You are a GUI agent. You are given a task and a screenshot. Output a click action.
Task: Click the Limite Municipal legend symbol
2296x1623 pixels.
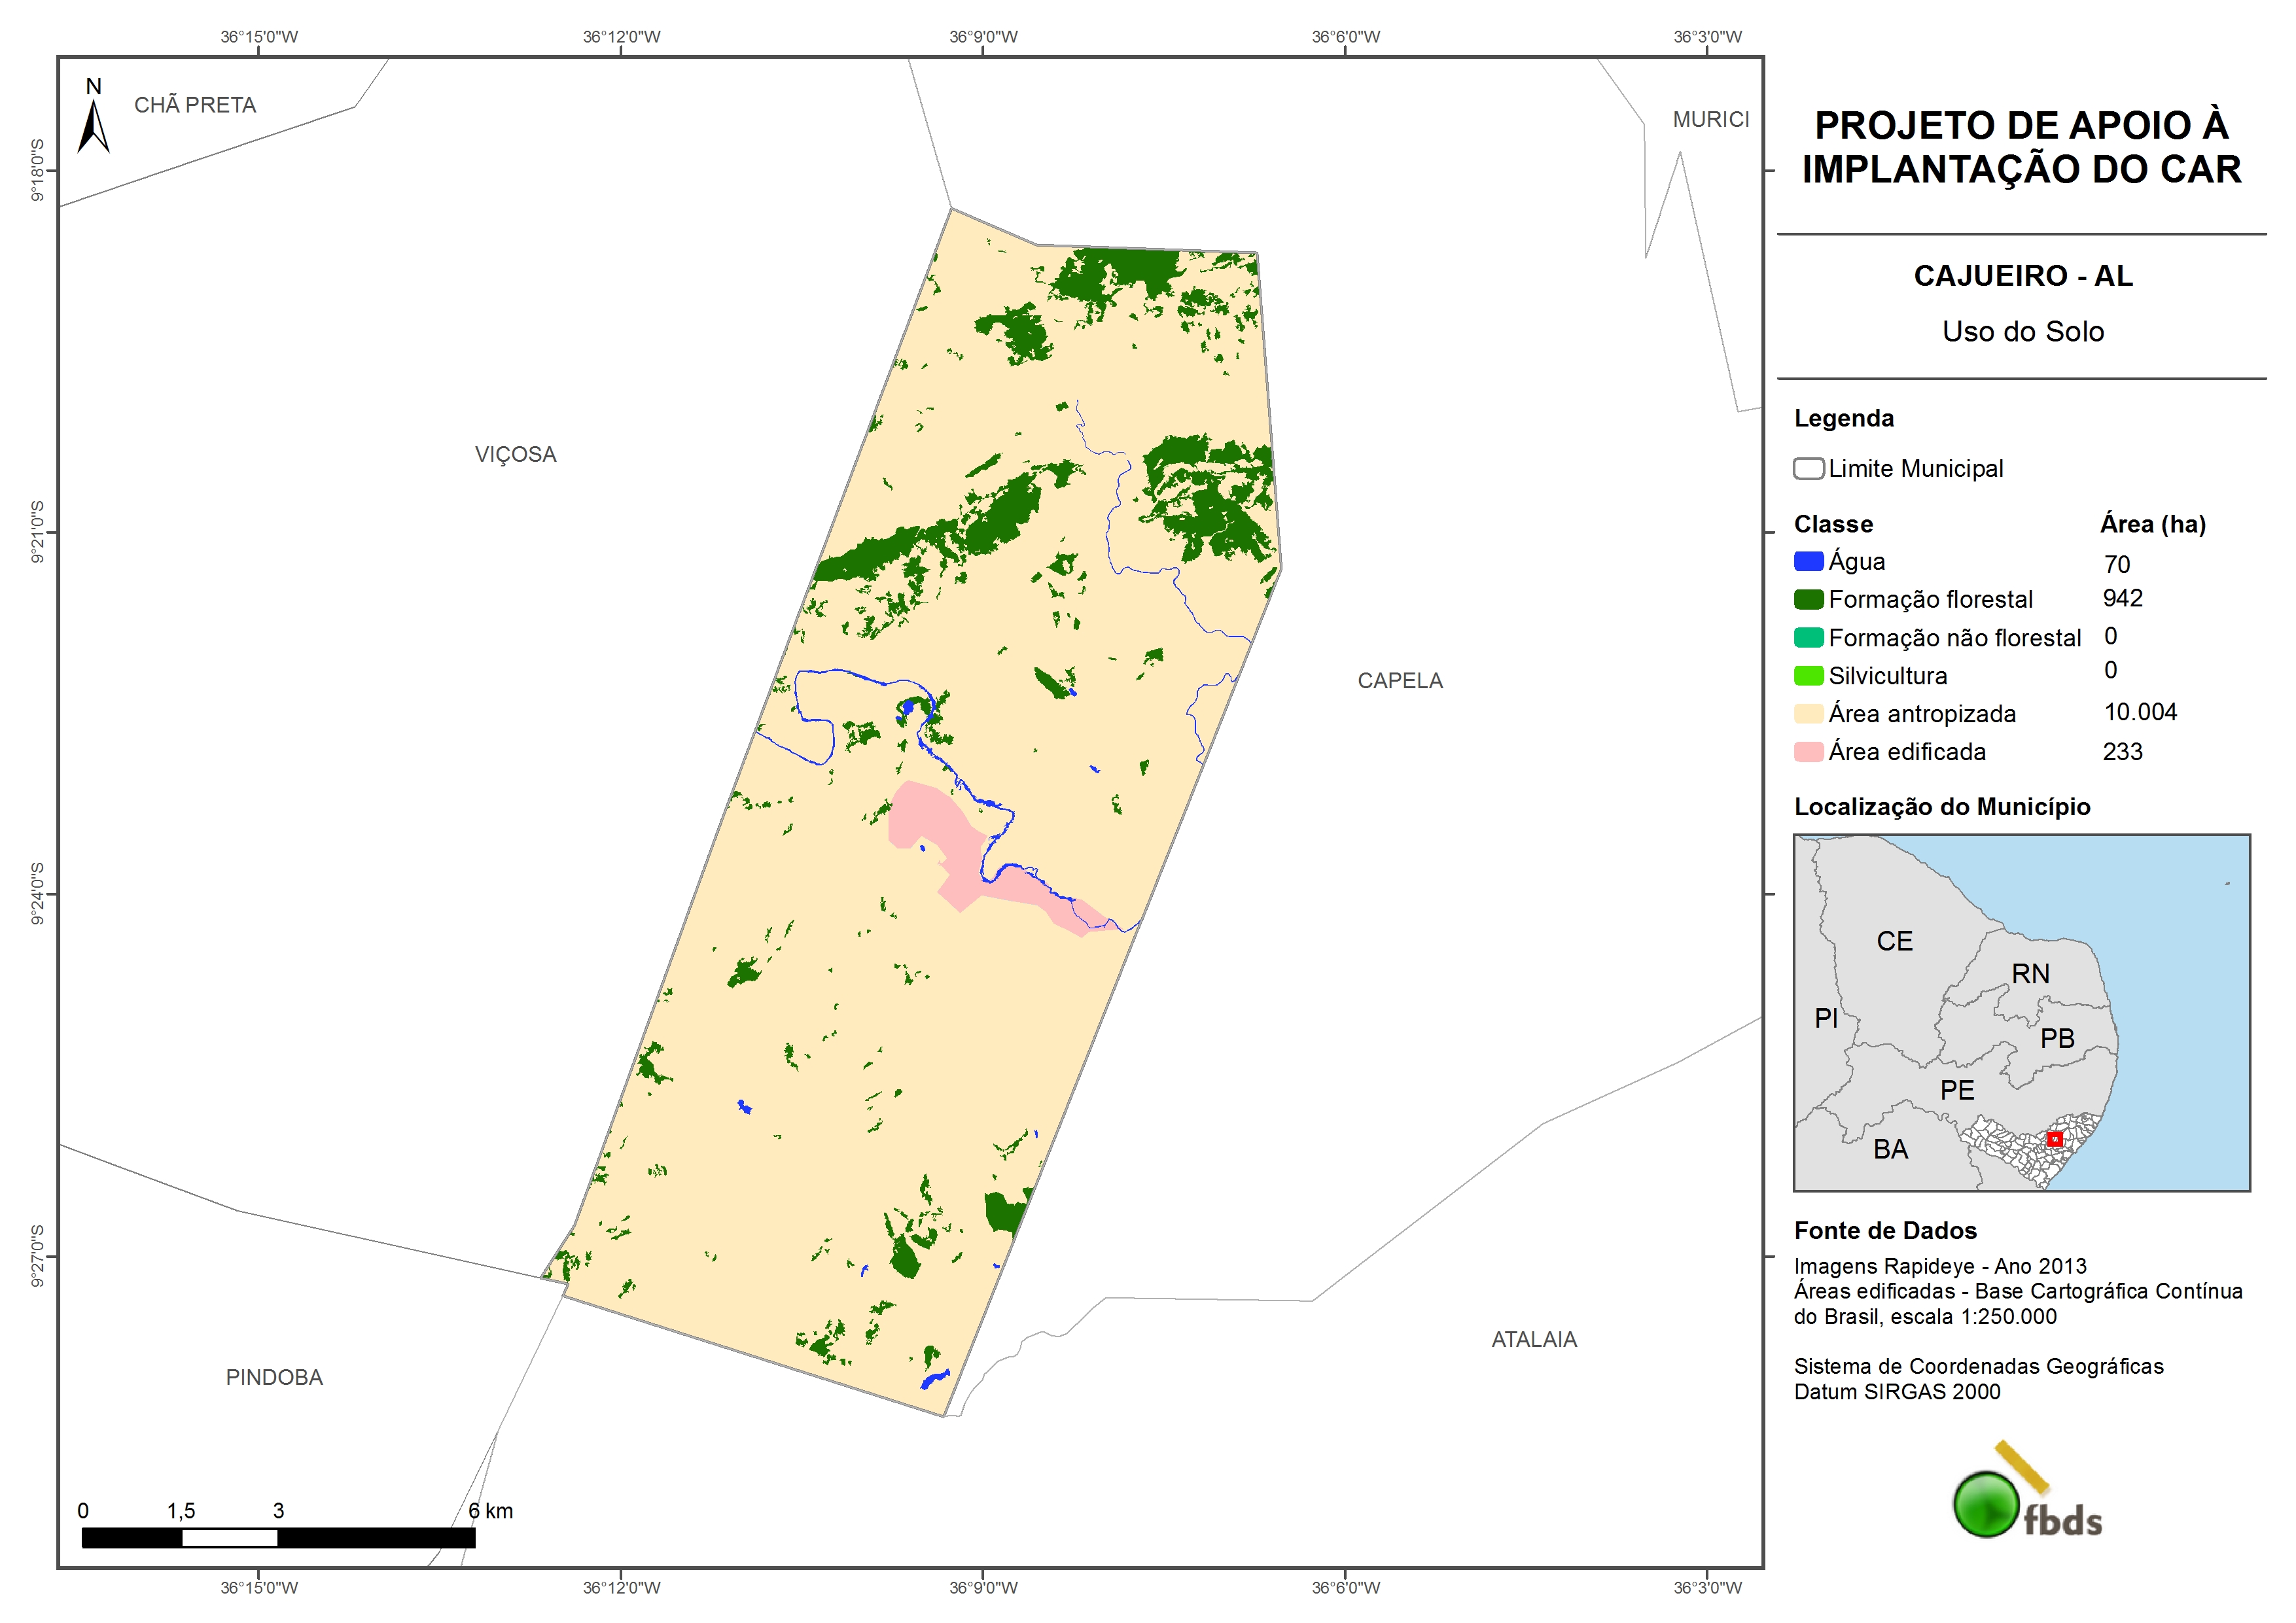tap(1808, 469)
